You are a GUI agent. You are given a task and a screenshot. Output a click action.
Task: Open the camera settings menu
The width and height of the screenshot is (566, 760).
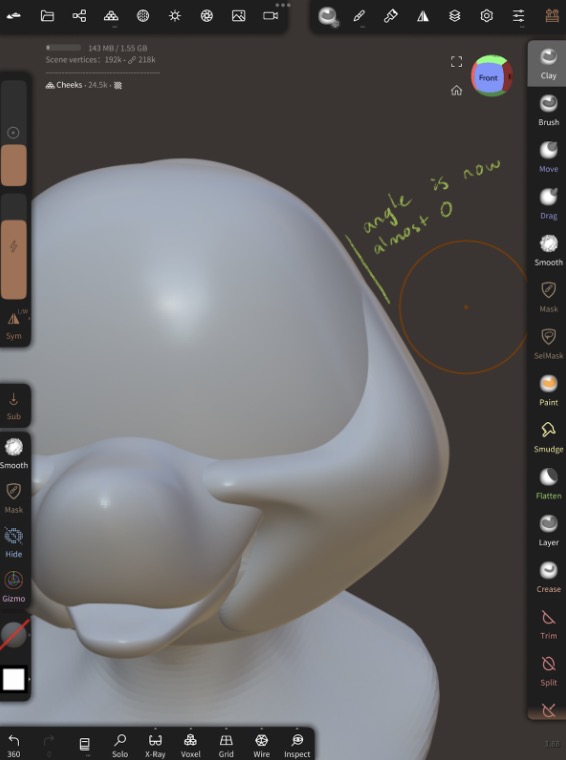click(x=270, y=16)
